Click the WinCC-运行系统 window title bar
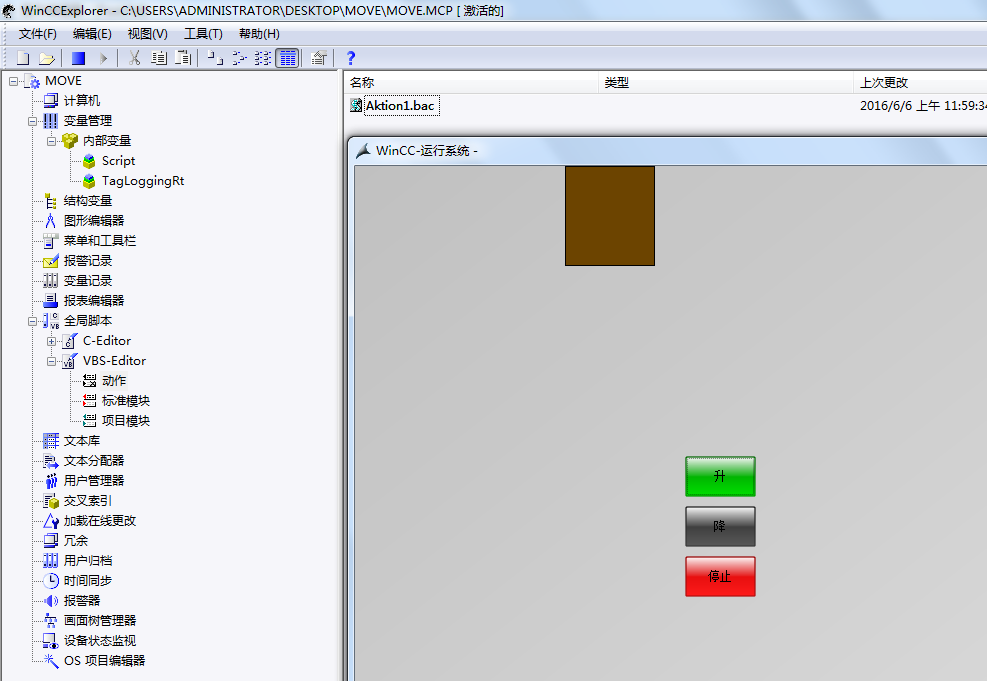This screenshot has width=987, height=681. click(x=667, y=150)
